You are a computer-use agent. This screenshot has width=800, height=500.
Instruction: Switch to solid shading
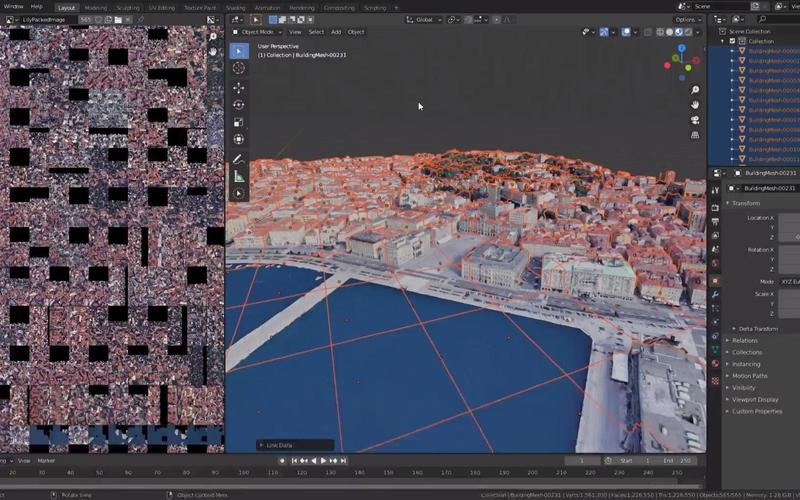click(x=669, y=32)
